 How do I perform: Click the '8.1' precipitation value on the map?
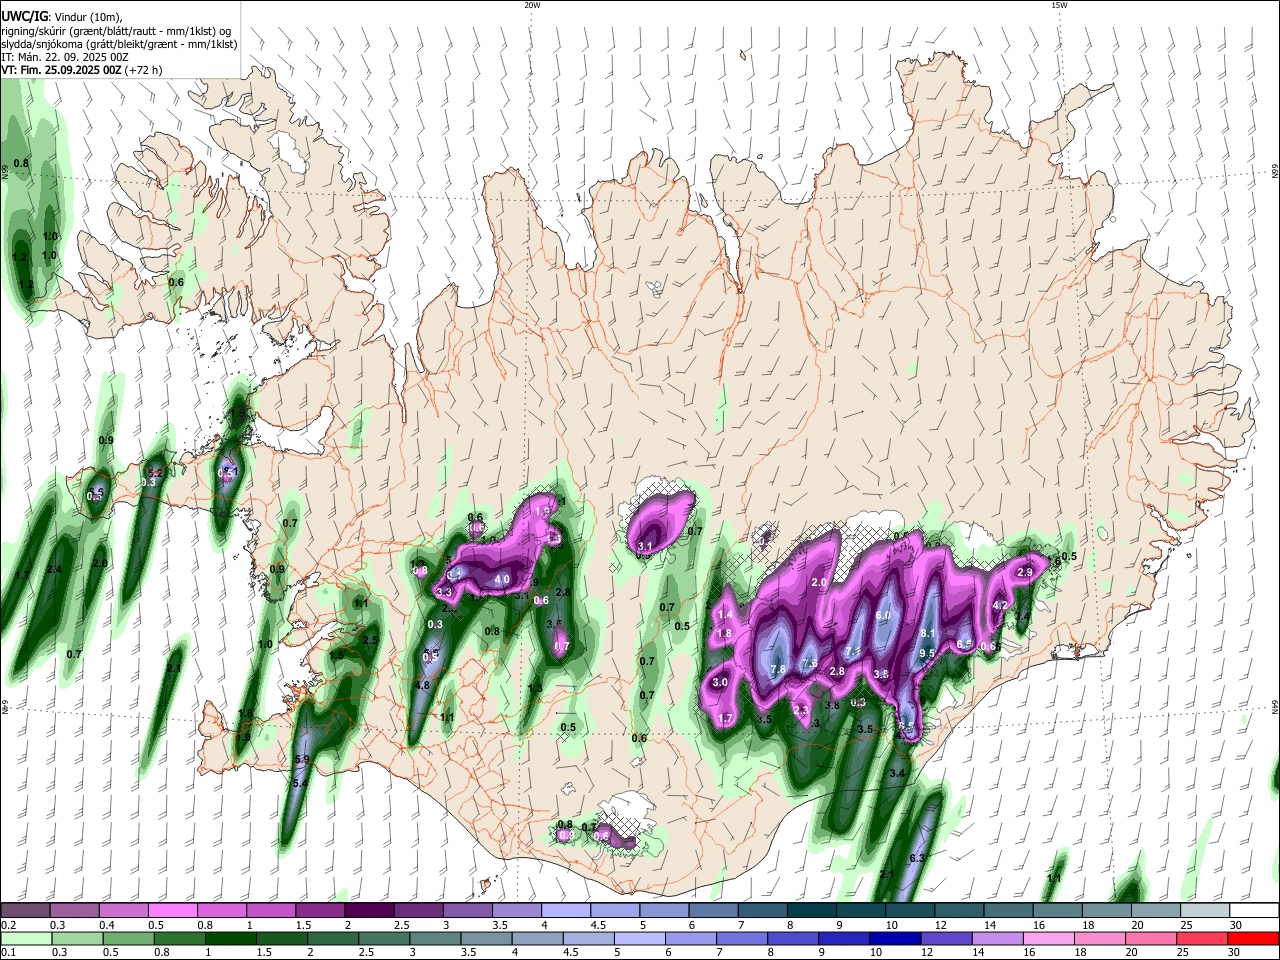[x=927, y=633]
